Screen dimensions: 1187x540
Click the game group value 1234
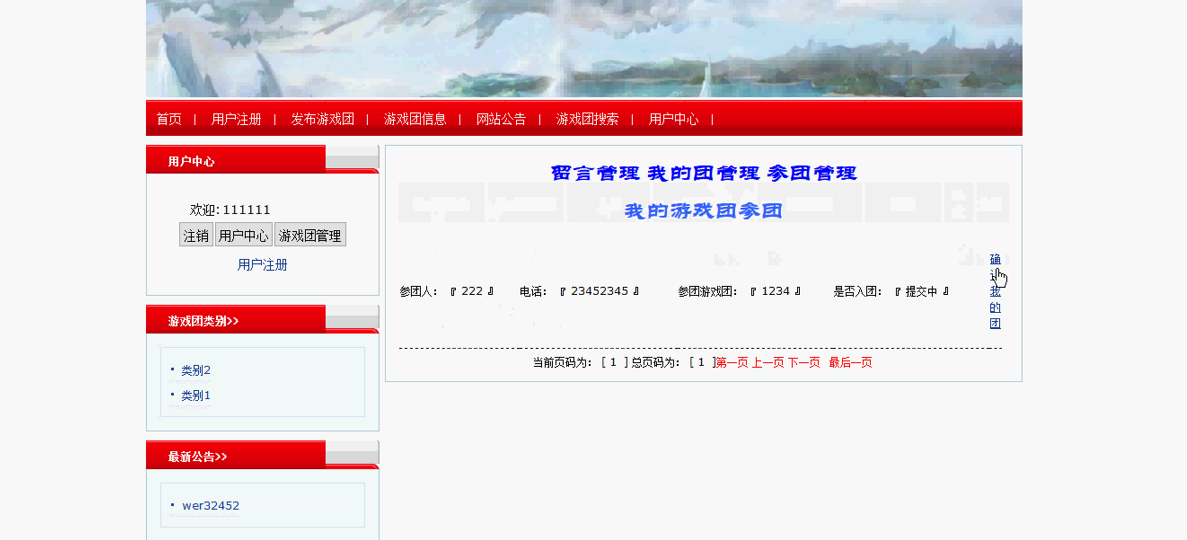775,291
